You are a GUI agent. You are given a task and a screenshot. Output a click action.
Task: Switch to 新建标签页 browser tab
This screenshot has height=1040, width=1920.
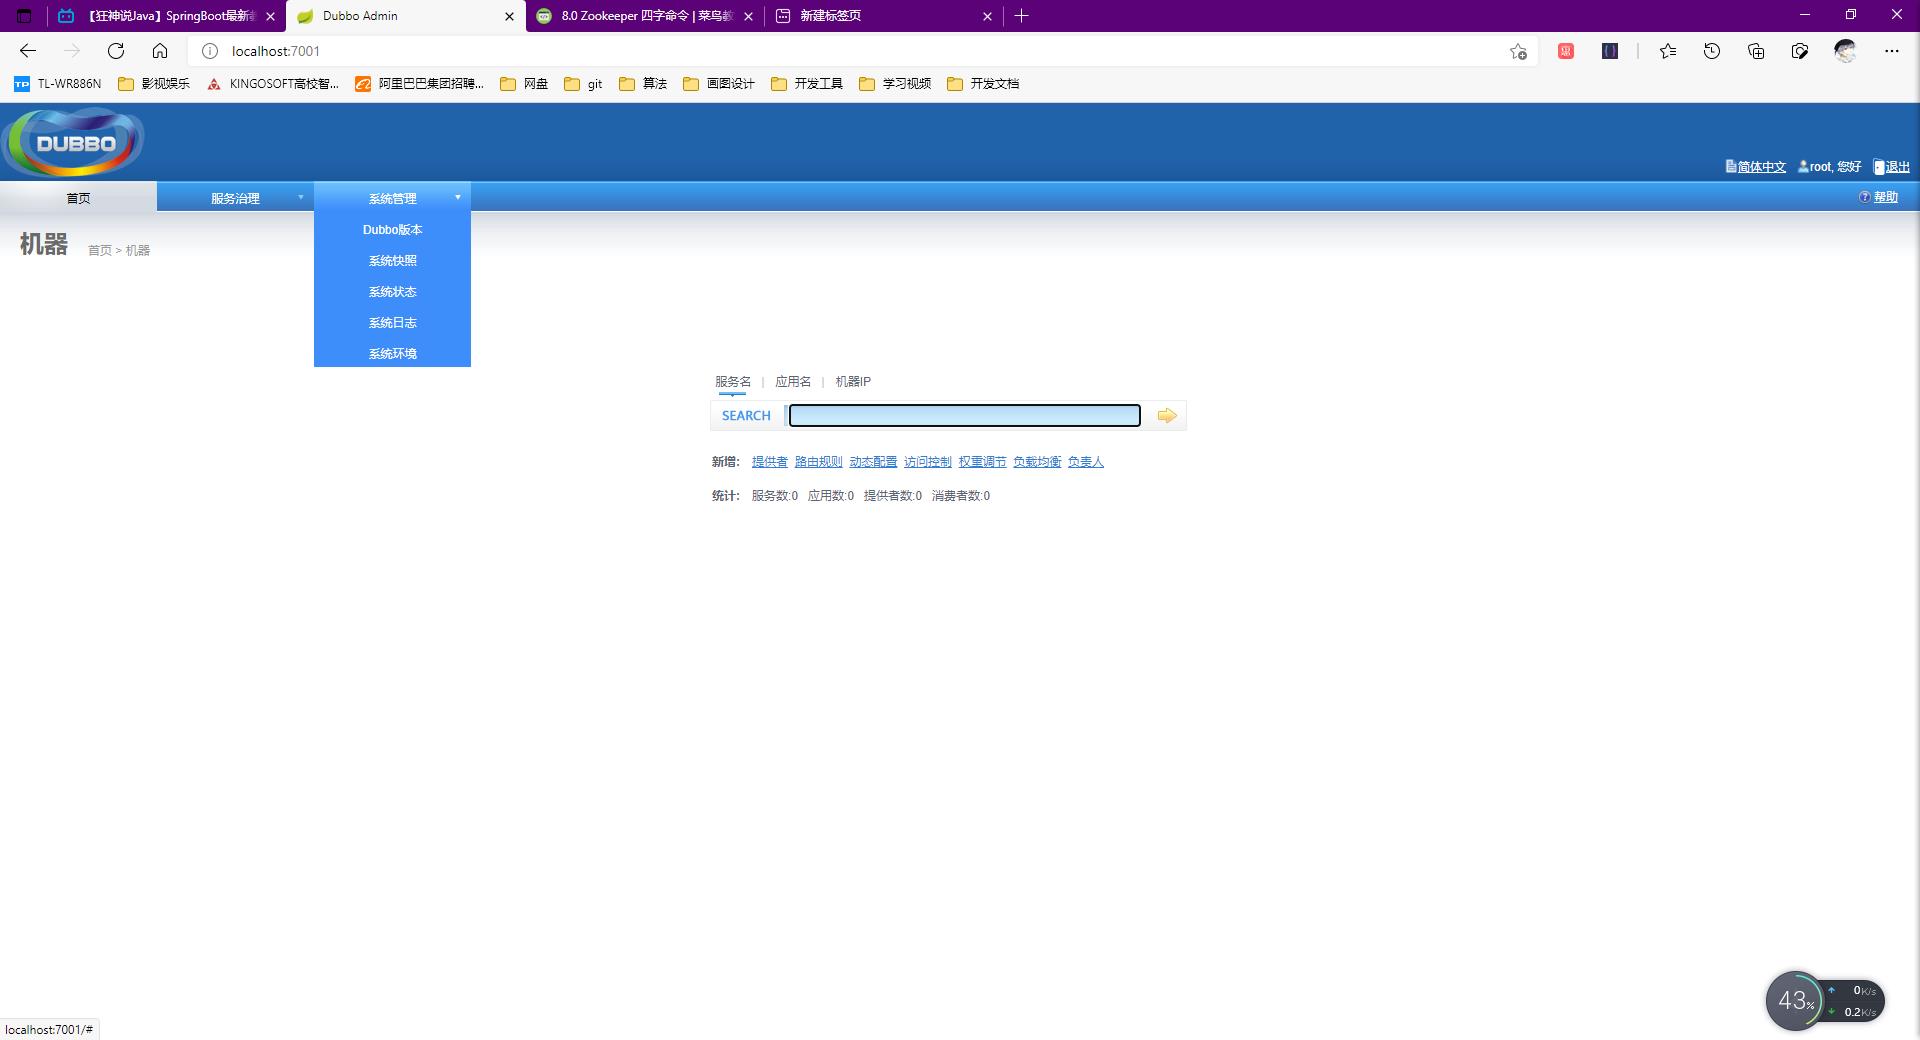[884, 16]
